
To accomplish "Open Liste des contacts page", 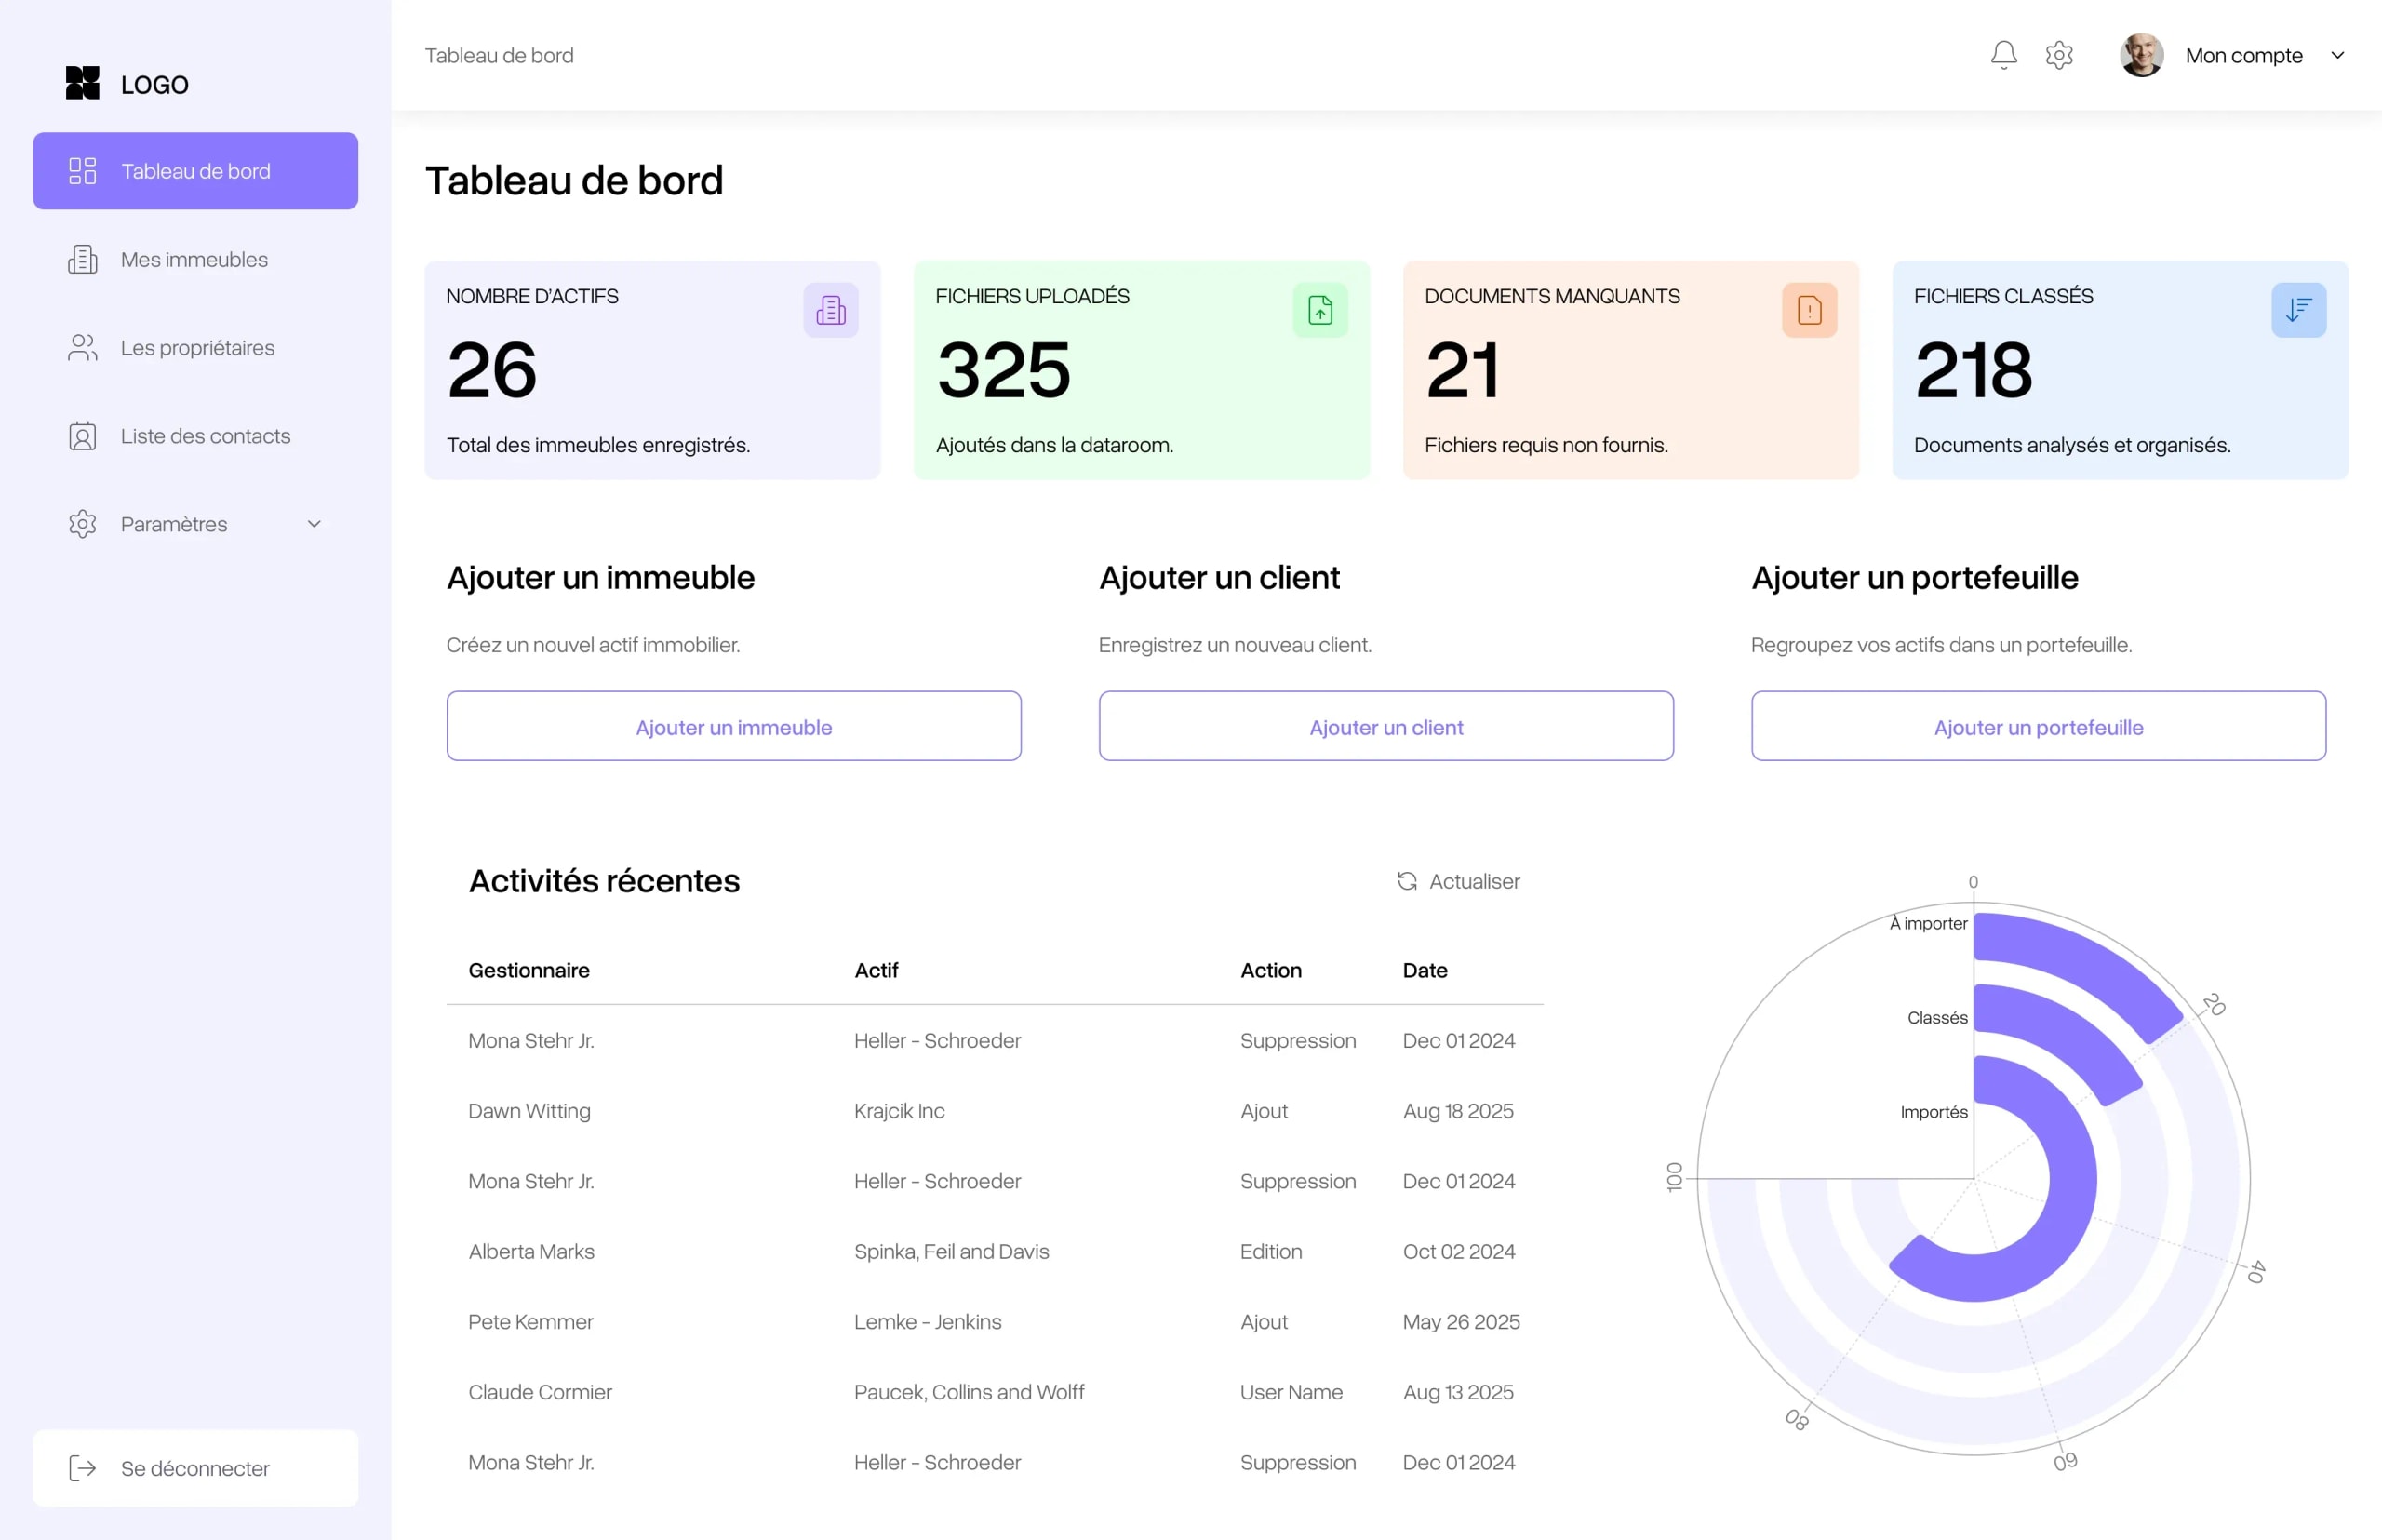I will point(195,436).
